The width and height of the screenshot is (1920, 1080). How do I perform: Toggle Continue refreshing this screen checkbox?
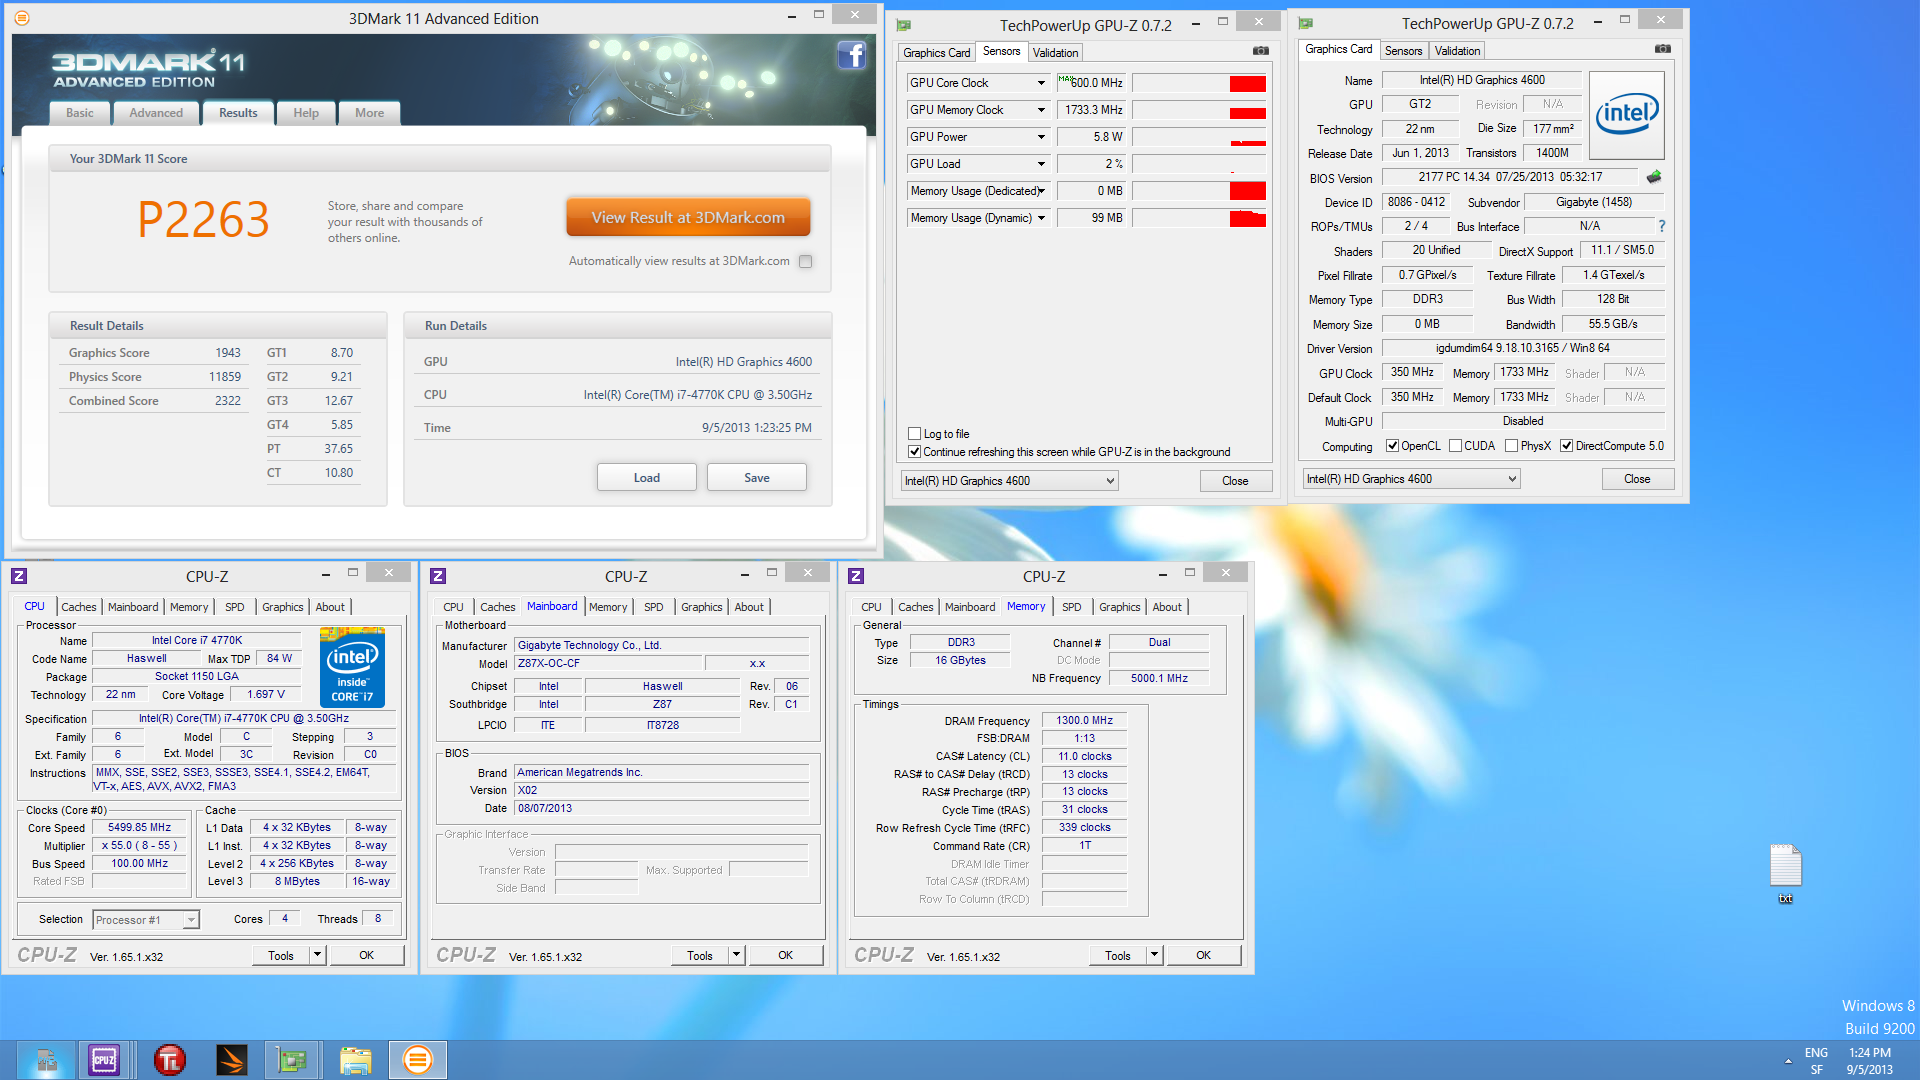pyautogui.click(x=914, y=452)
